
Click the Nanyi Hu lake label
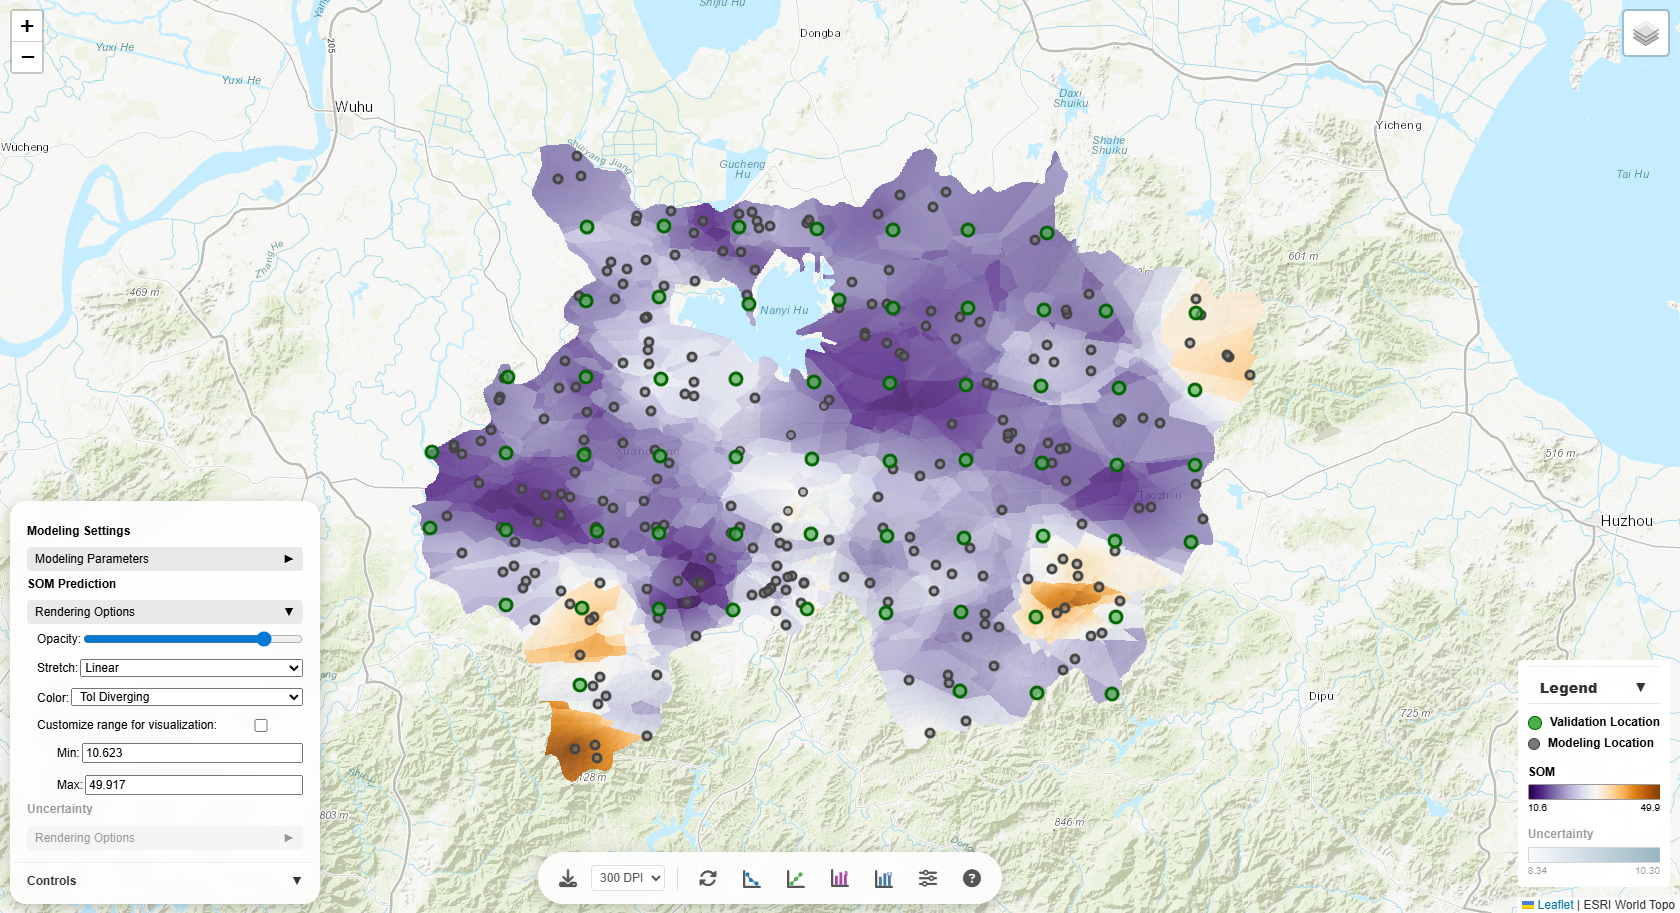pyautogui.click(x=784, y=310)
